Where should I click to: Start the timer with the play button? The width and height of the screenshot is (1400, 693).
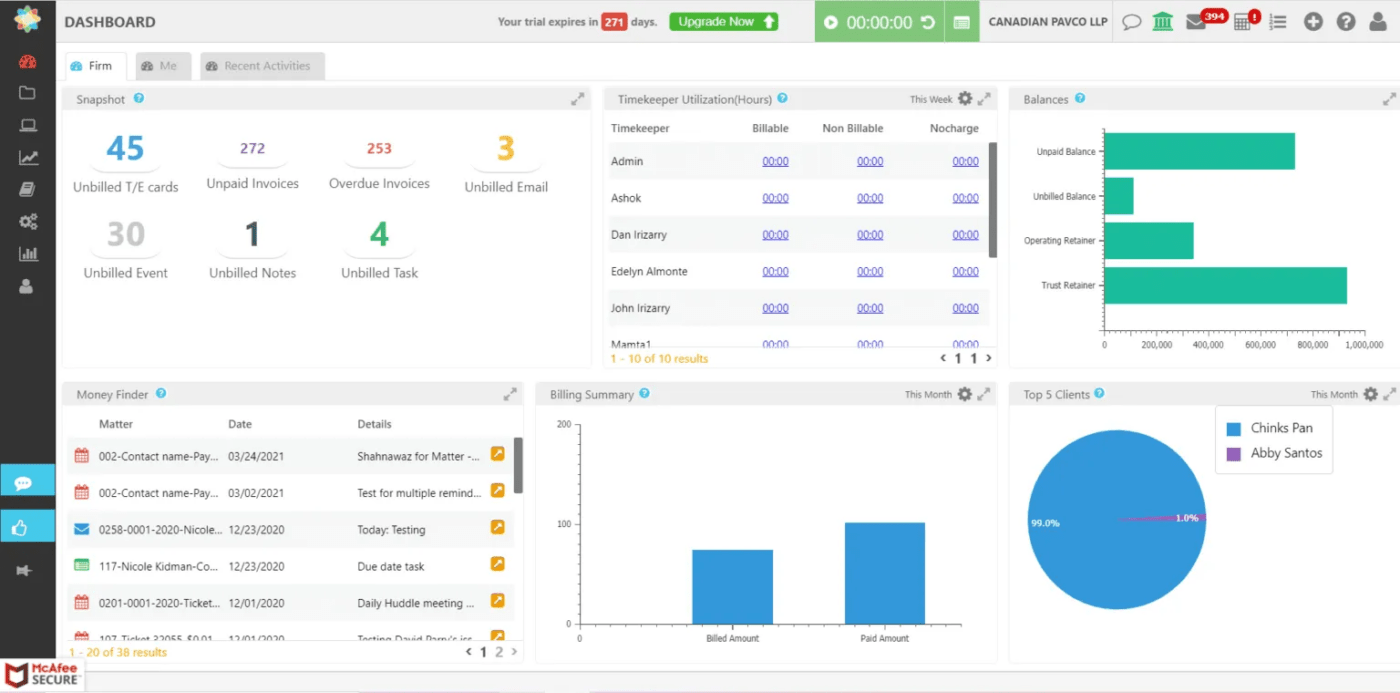click(830, 22)
